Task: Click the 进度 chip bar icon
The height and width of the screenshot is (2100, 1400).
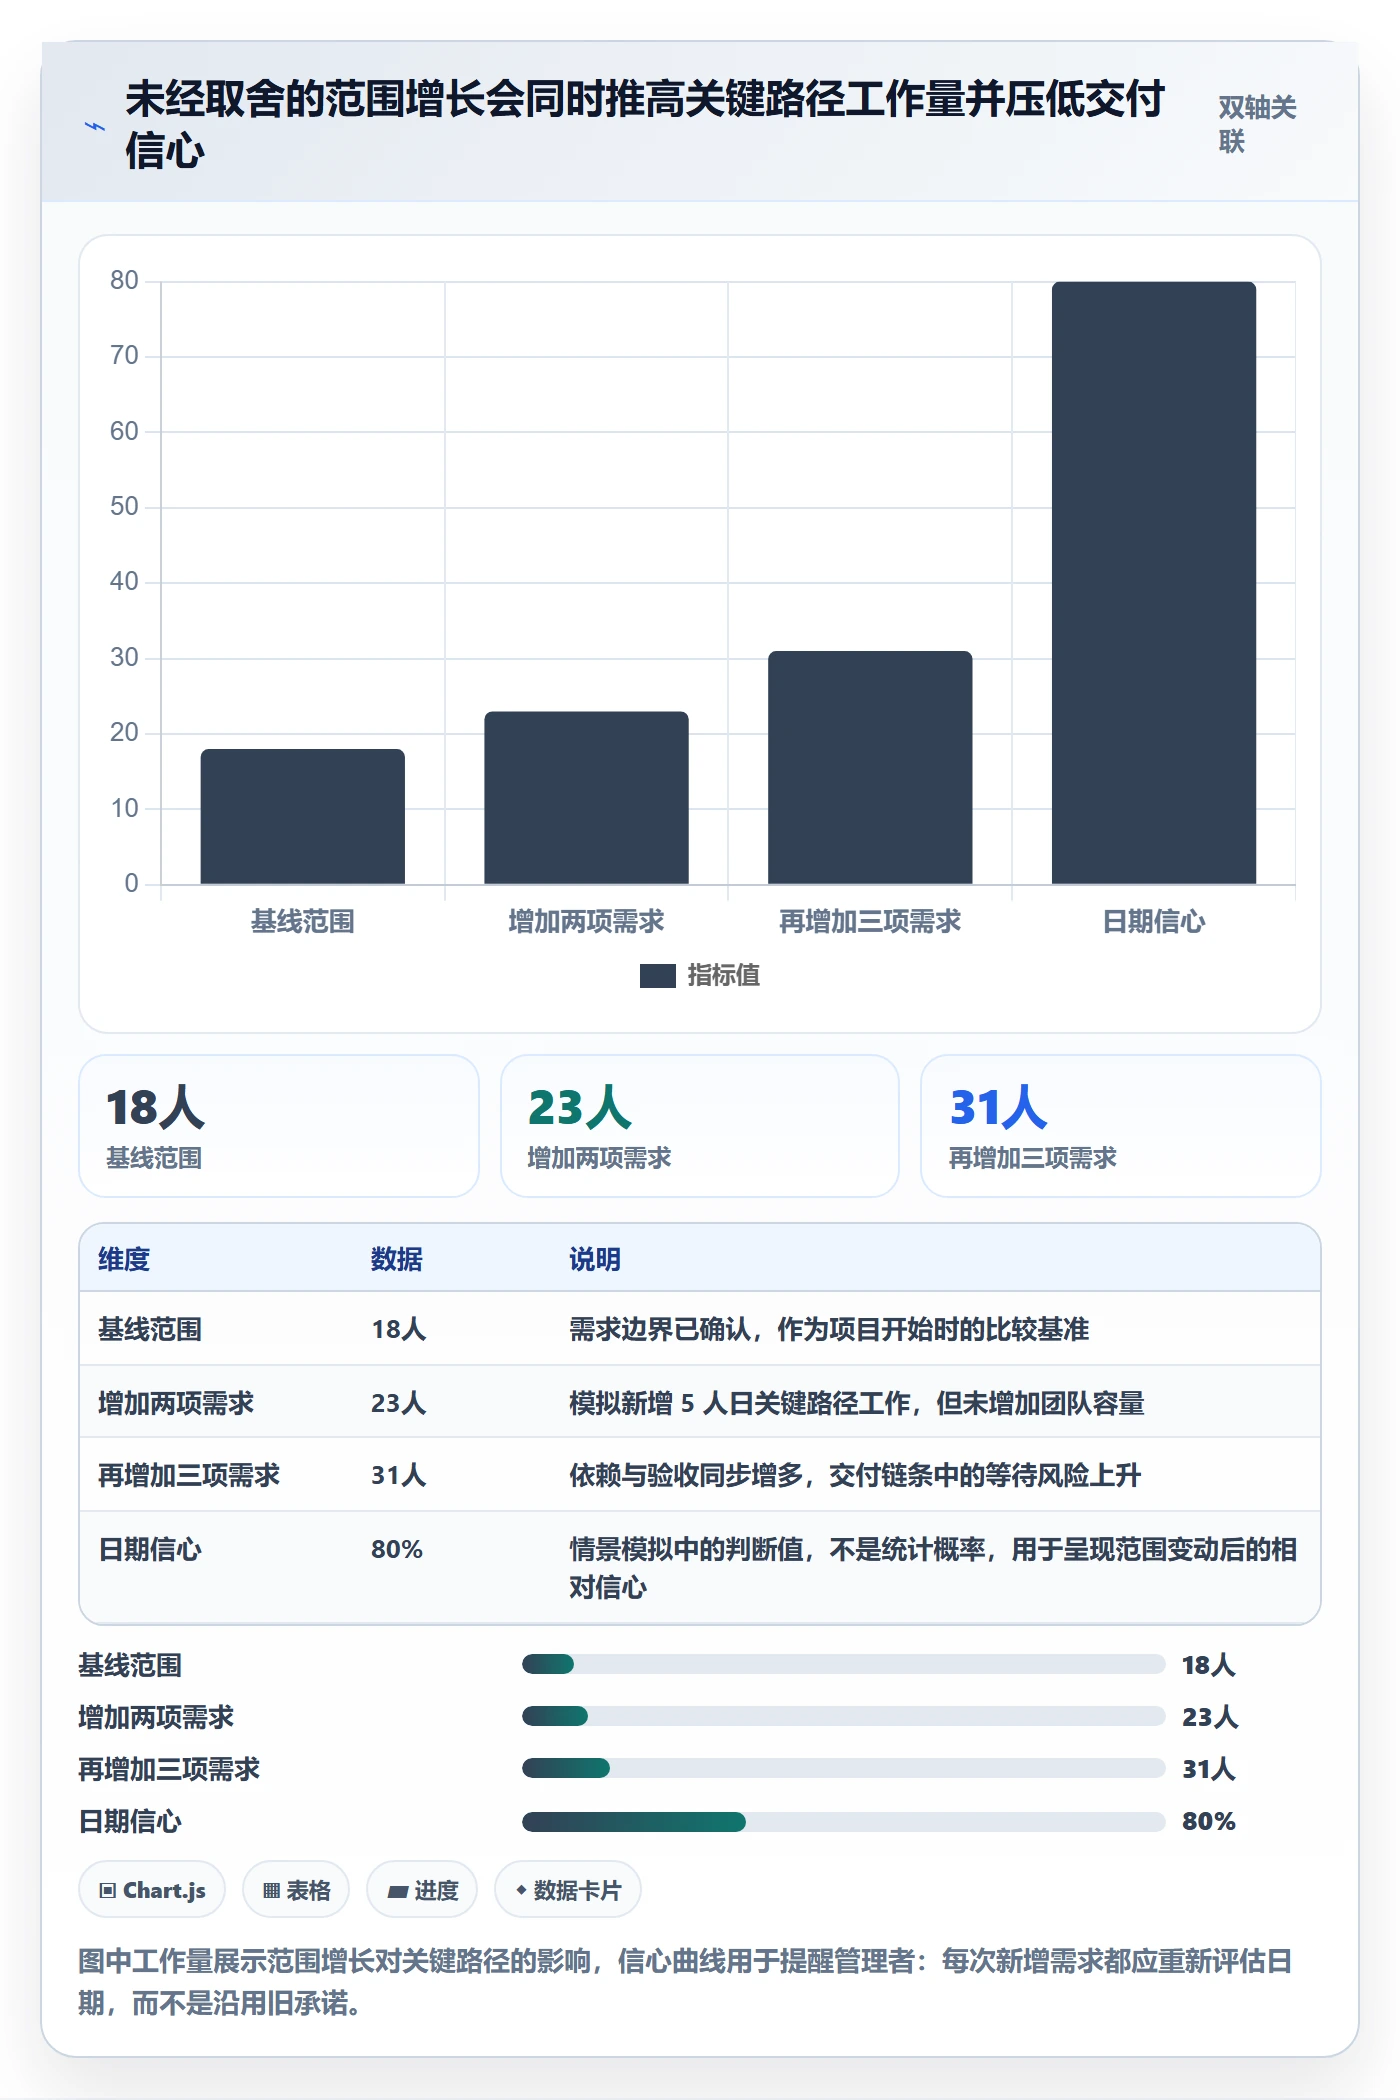Action: (398, 1891)
